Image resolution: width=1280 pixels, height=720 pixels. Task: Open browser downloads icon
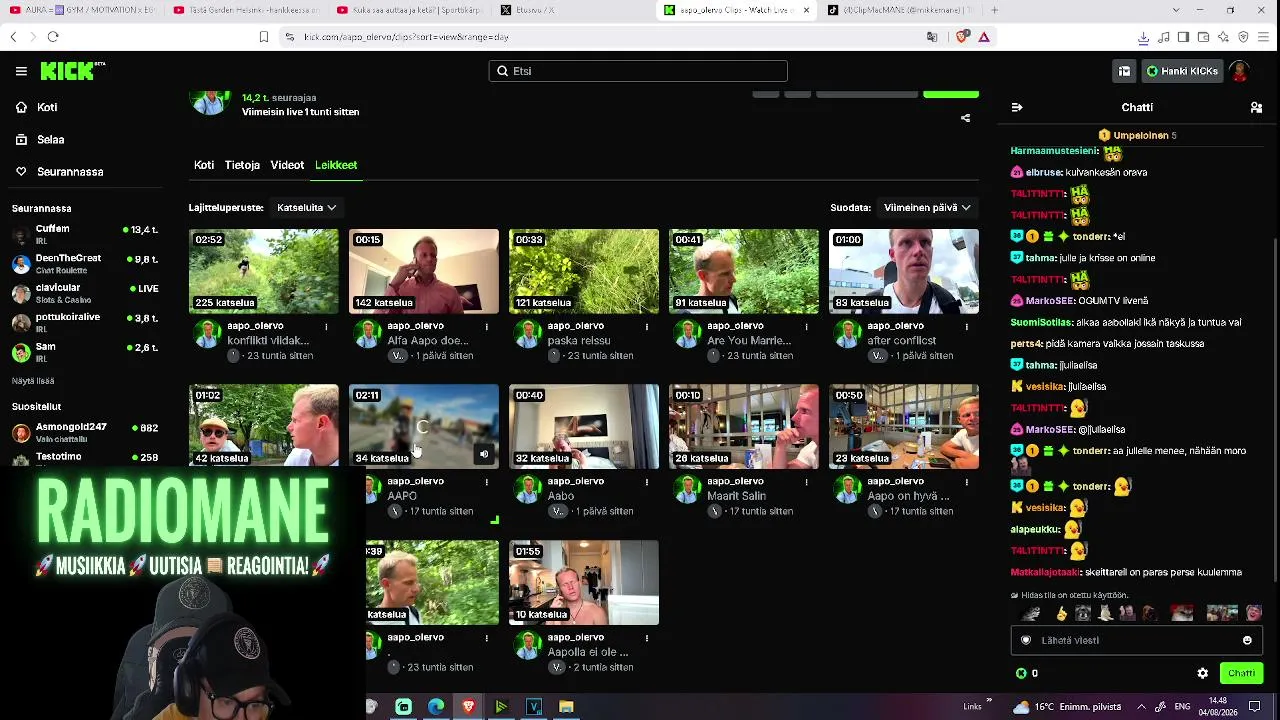pyautogui.click(x=1143, y=37)
